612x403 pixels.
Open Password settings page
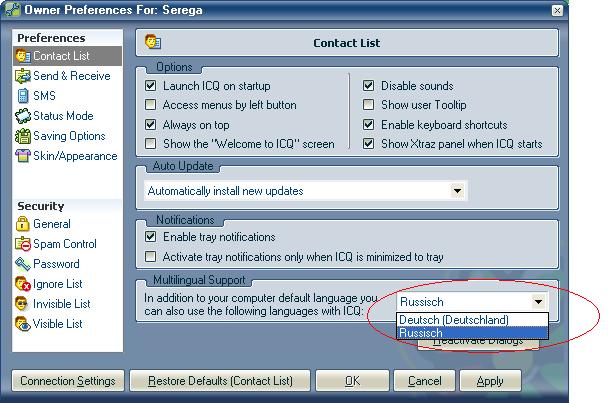[x=56, y=264]
